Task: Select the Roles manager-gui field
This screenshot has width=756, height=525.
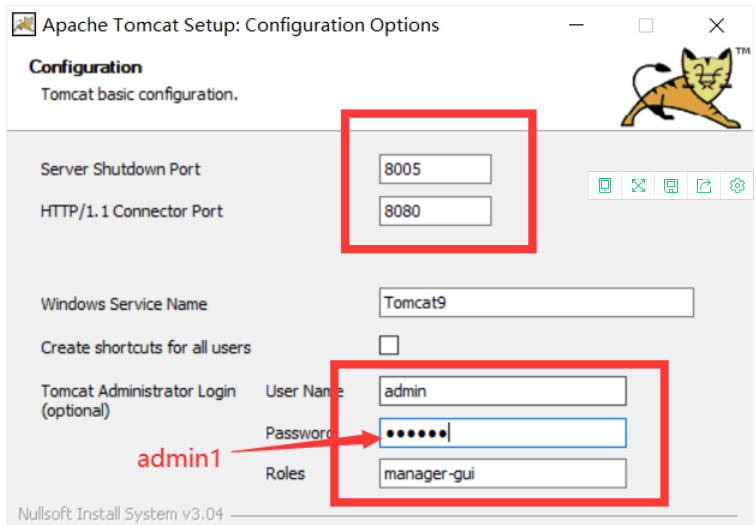Action: [503, 473]
